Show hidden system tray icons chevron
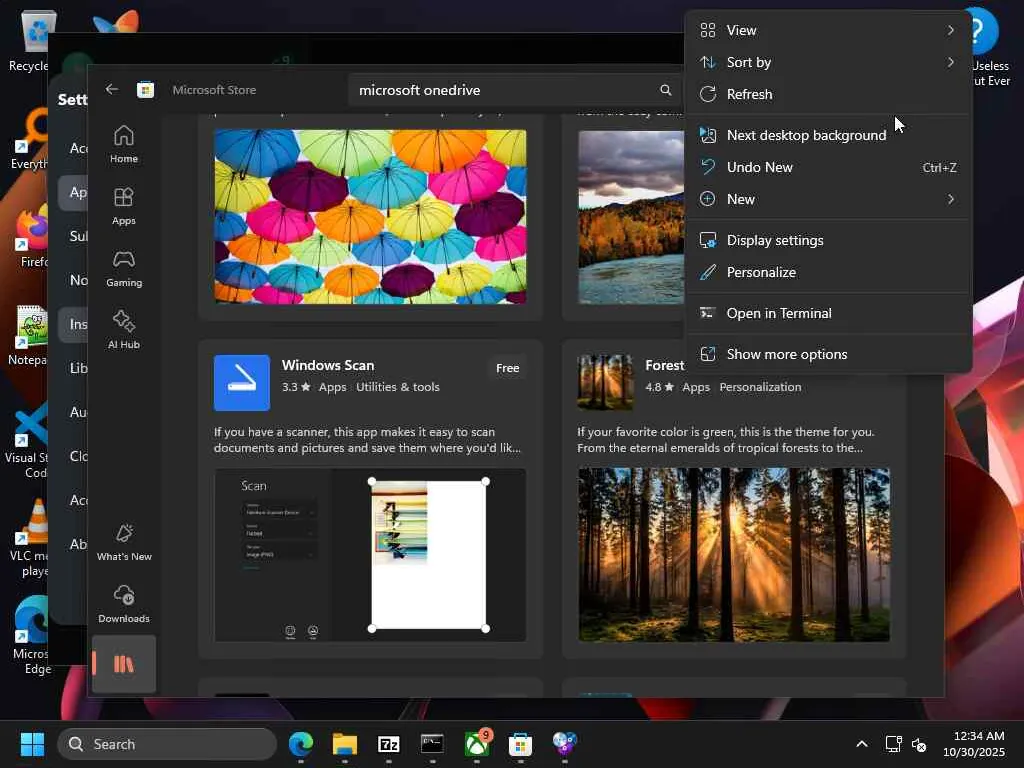1024x768 pixels. pyautogui.click(x=861, y=744)
